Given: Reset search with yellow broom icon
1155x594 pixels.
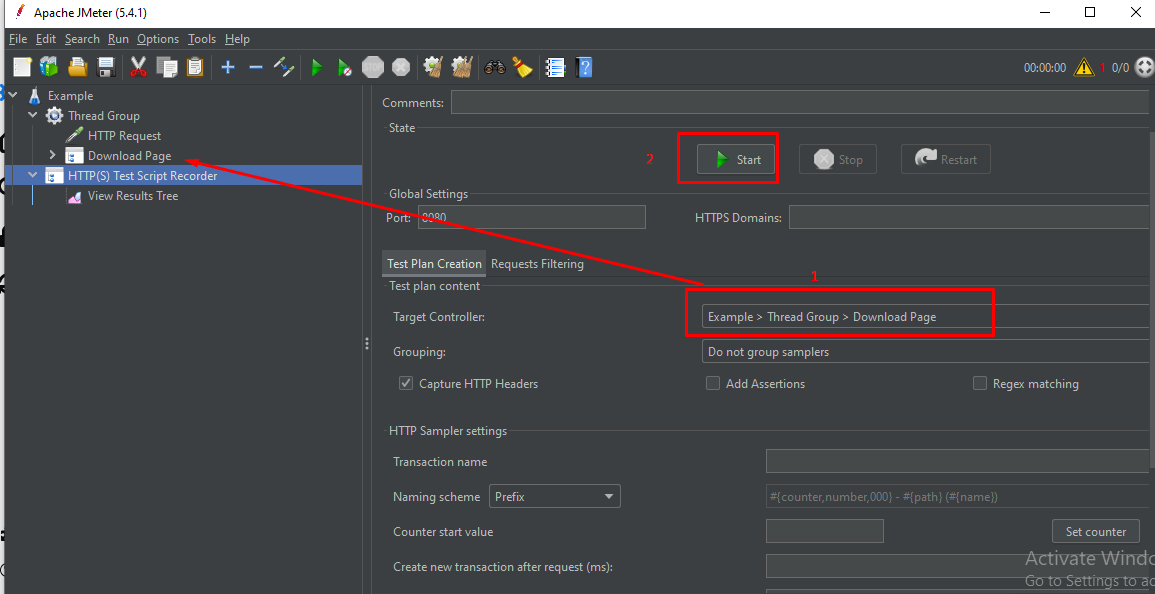Looking at the screenshot, I should coord(523,67).
